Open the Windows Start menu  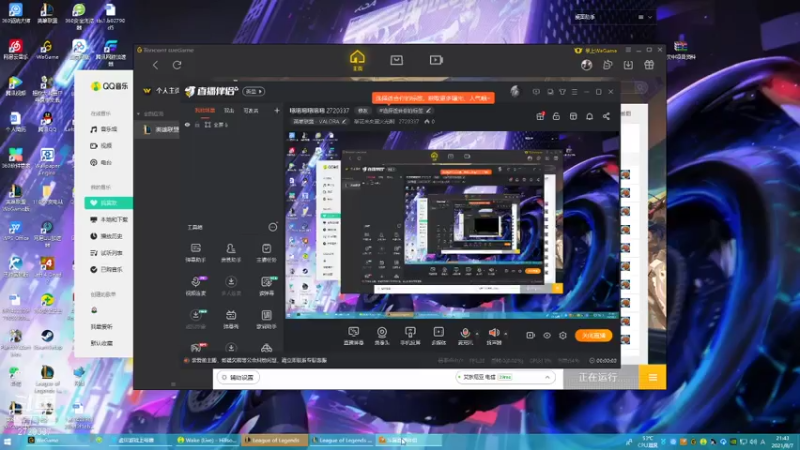coord(7,440)
